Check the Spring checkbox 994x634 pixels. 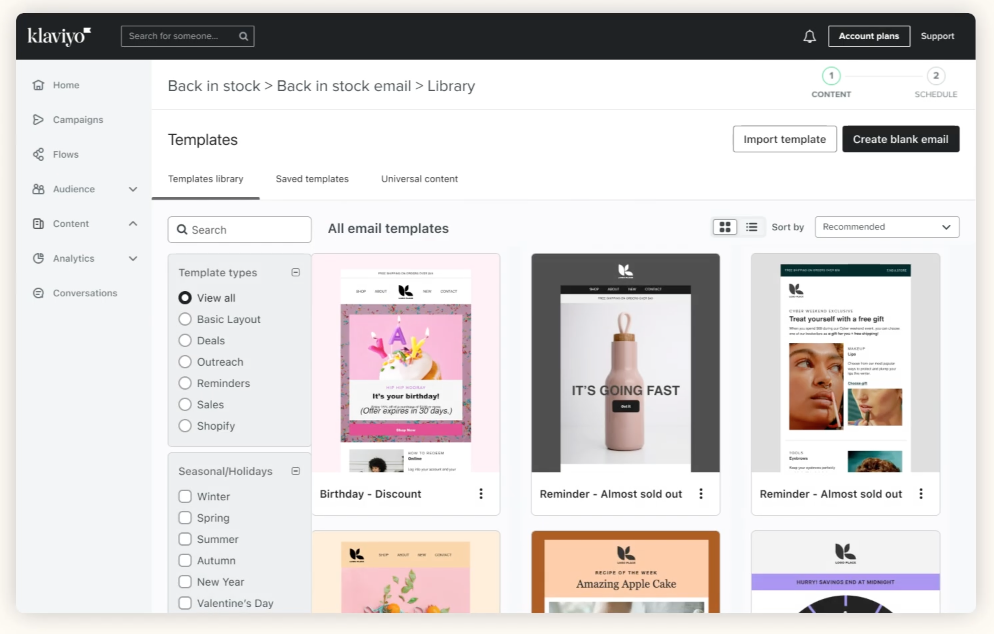tap(185, 518)
